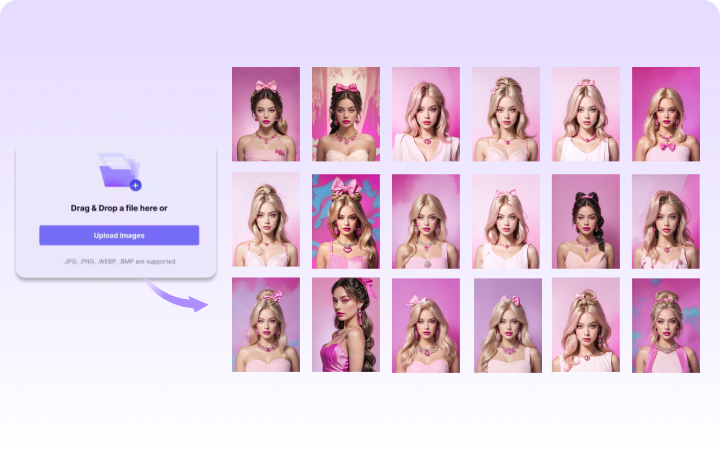720x454 pixels.
Task: Open the blonde updo portrait with blue-pink watercolor backdrop
Action: (266, 325)
